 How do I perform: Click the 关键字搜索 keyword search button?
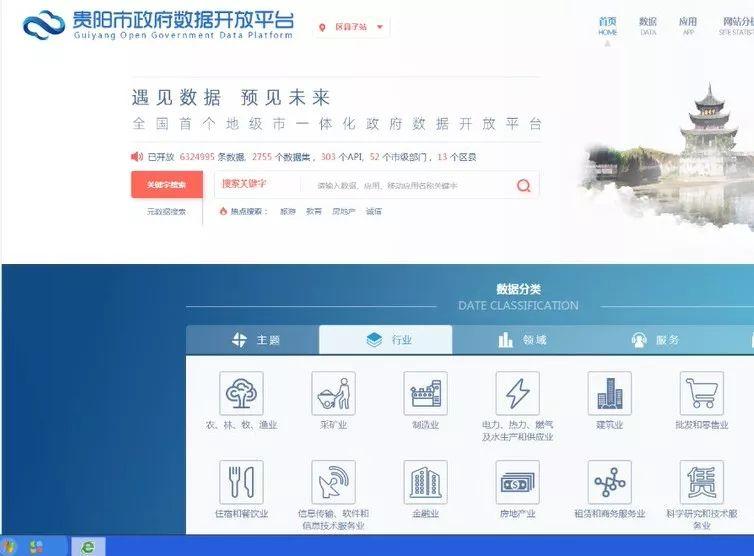coord(166,185)
